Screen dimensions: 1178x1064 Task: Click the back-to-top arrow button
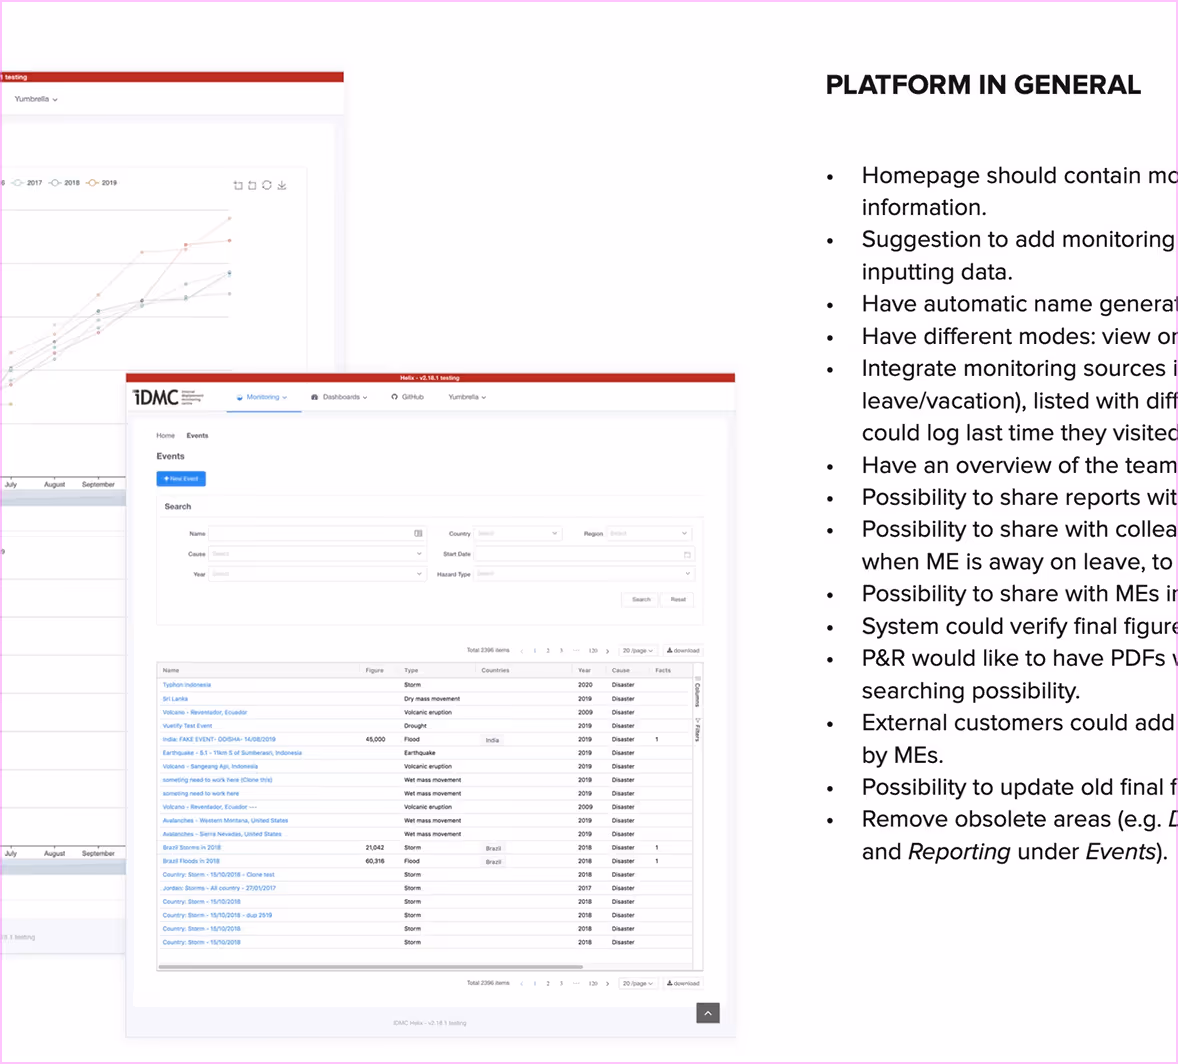[708, 1013]
